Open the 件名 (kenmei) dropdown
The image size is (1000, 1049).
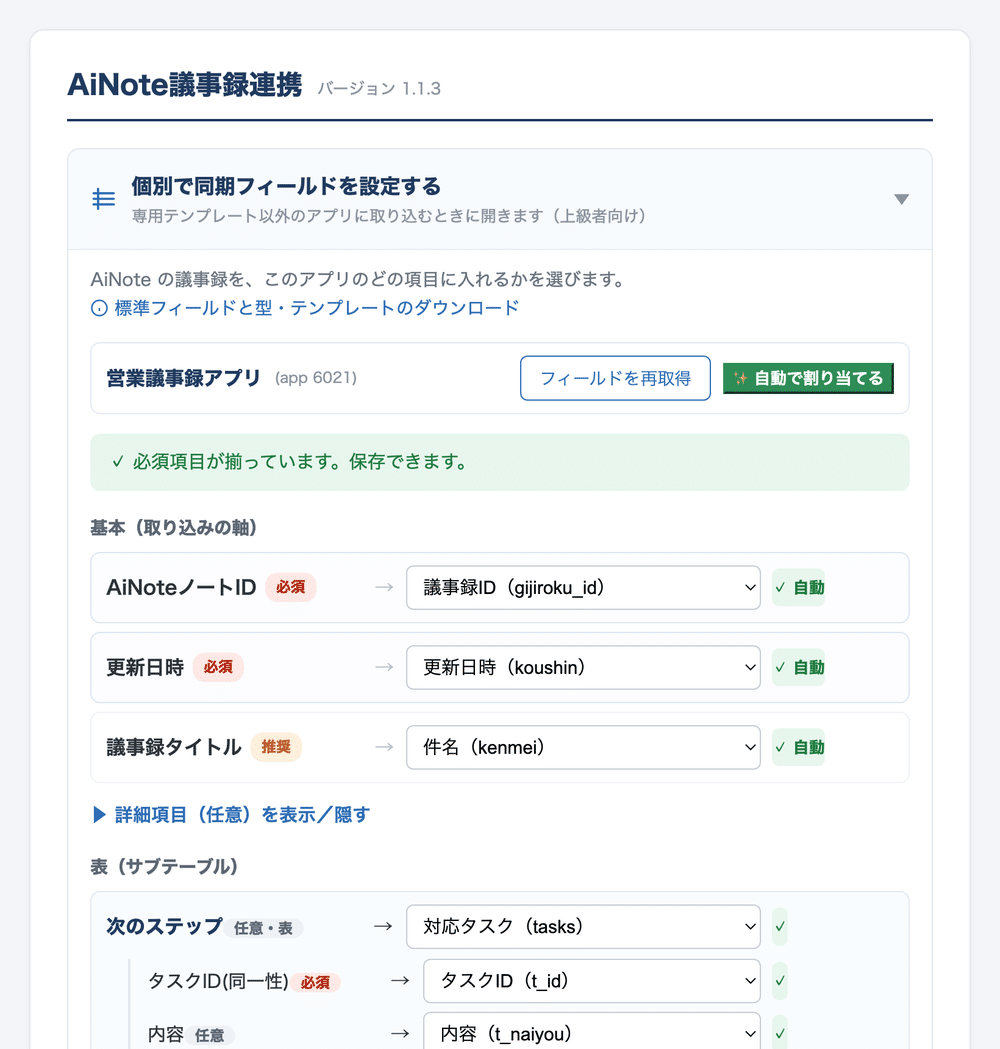pos(583,747)
